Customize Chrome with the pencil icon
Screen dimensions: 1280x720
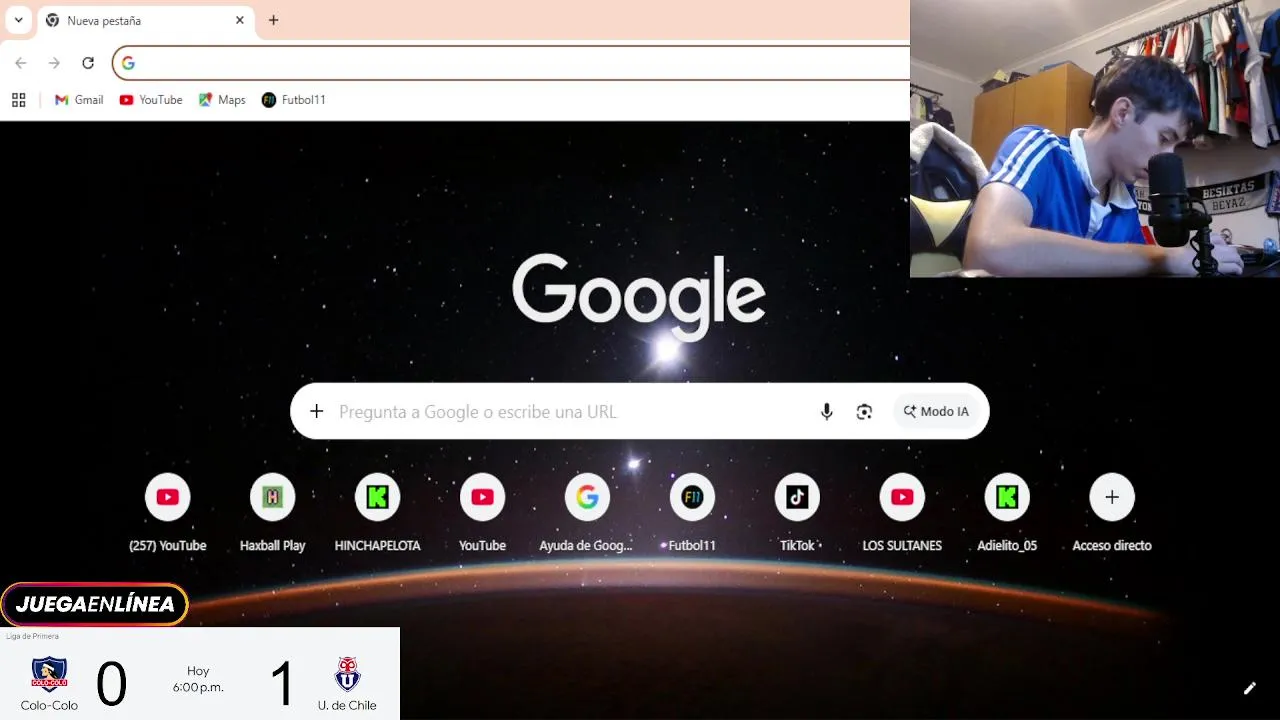1249,688
